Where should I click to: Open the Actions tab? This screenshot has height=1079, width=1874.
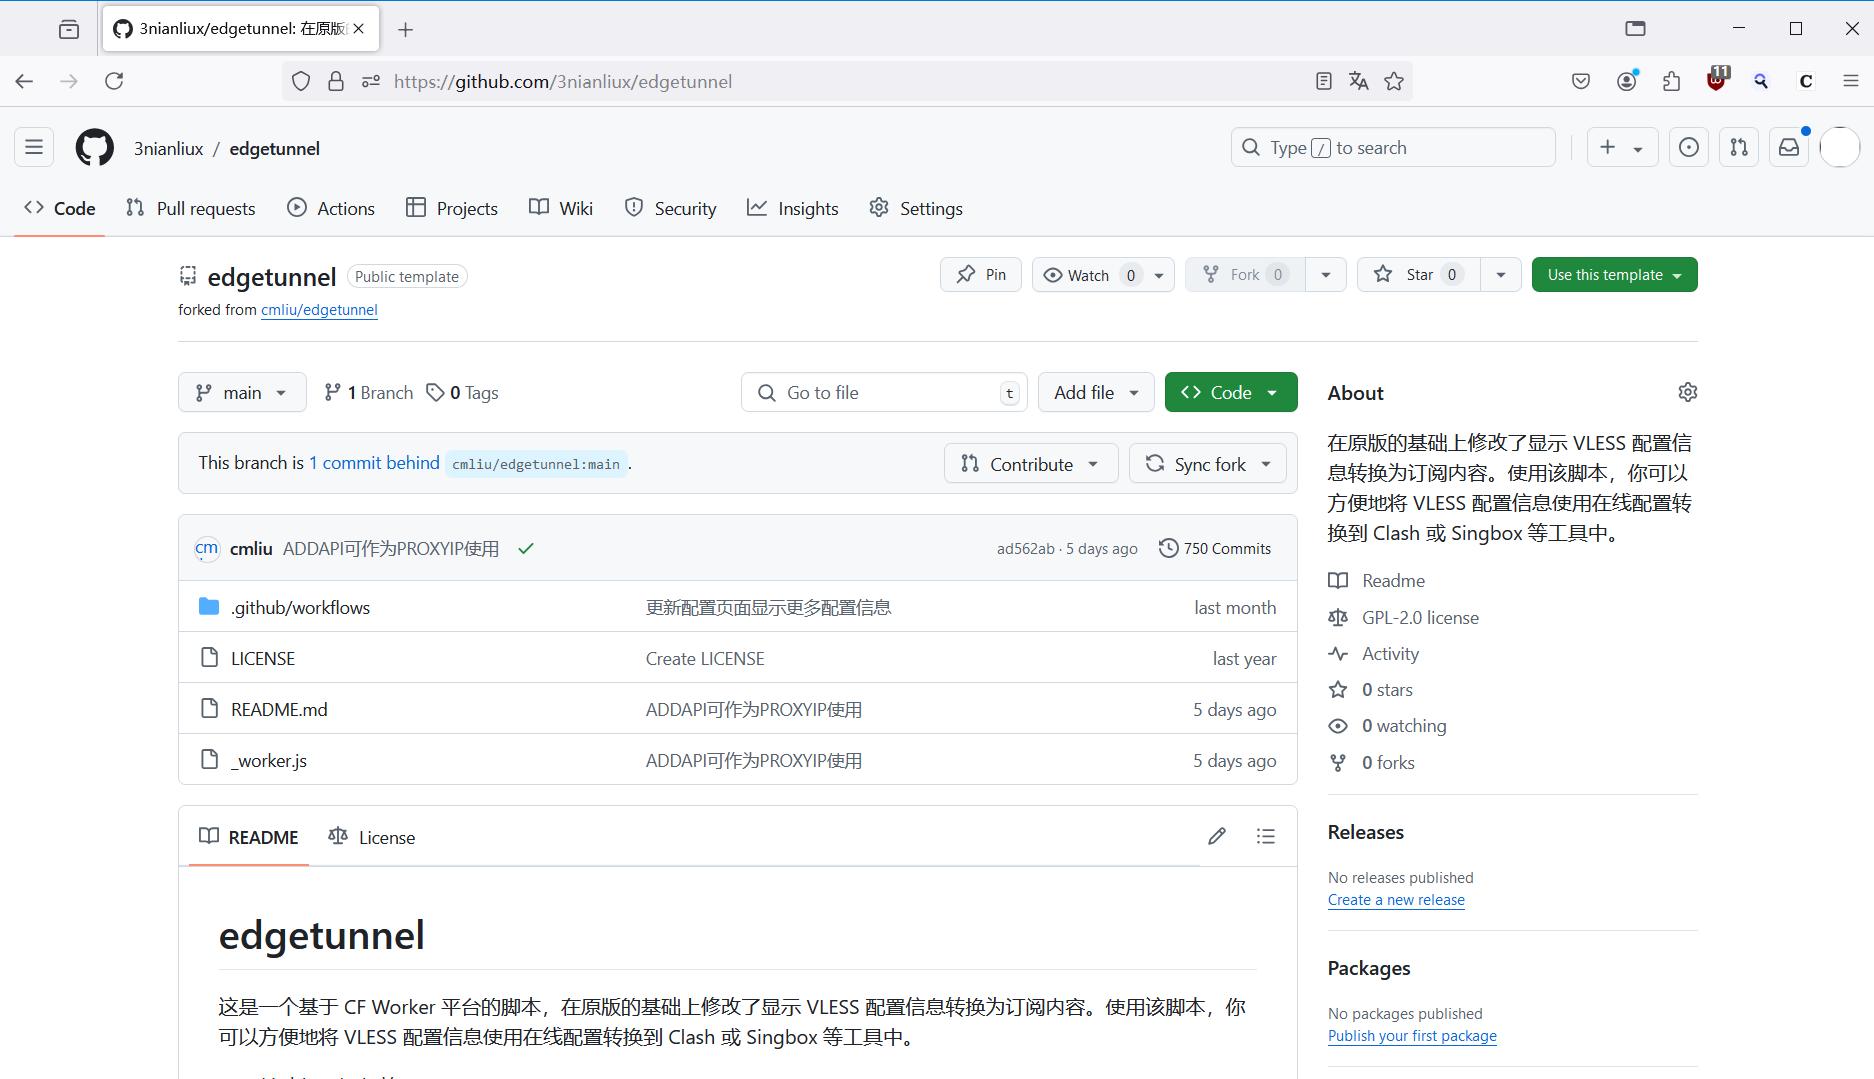click(x=331, y=208)
